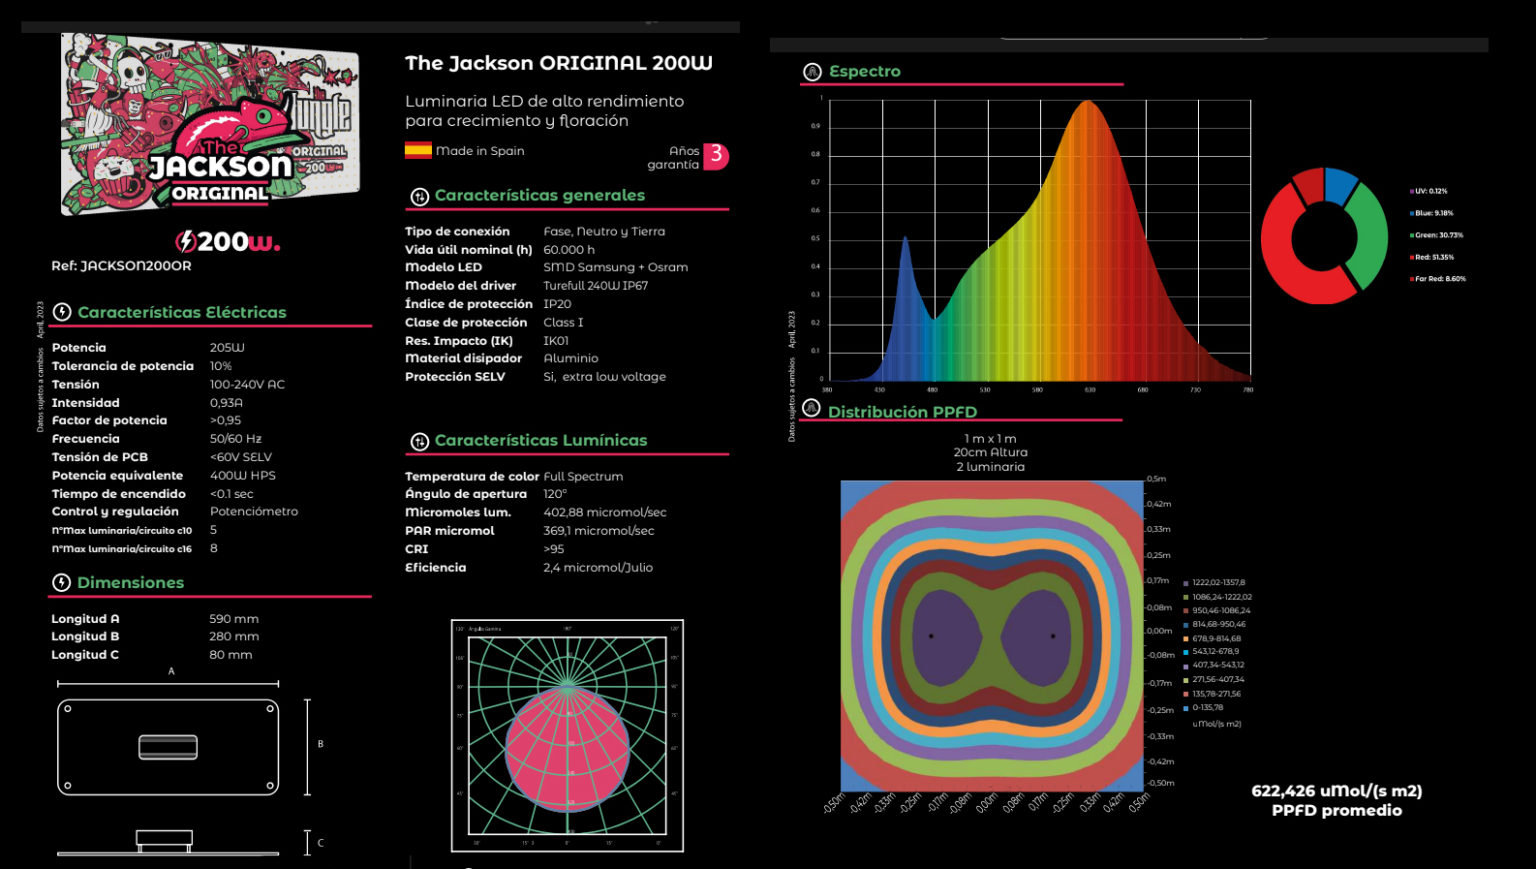
Task: Click the Jackson Original product image
Action: click(x=208, y=122)
